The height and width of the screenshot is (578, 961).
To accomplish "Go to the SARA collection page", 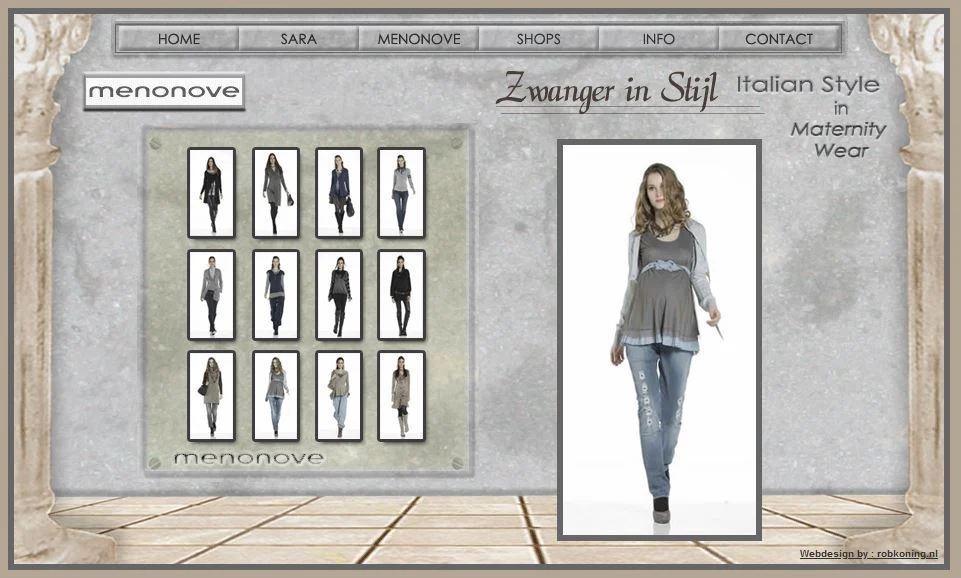I will 298,39.
